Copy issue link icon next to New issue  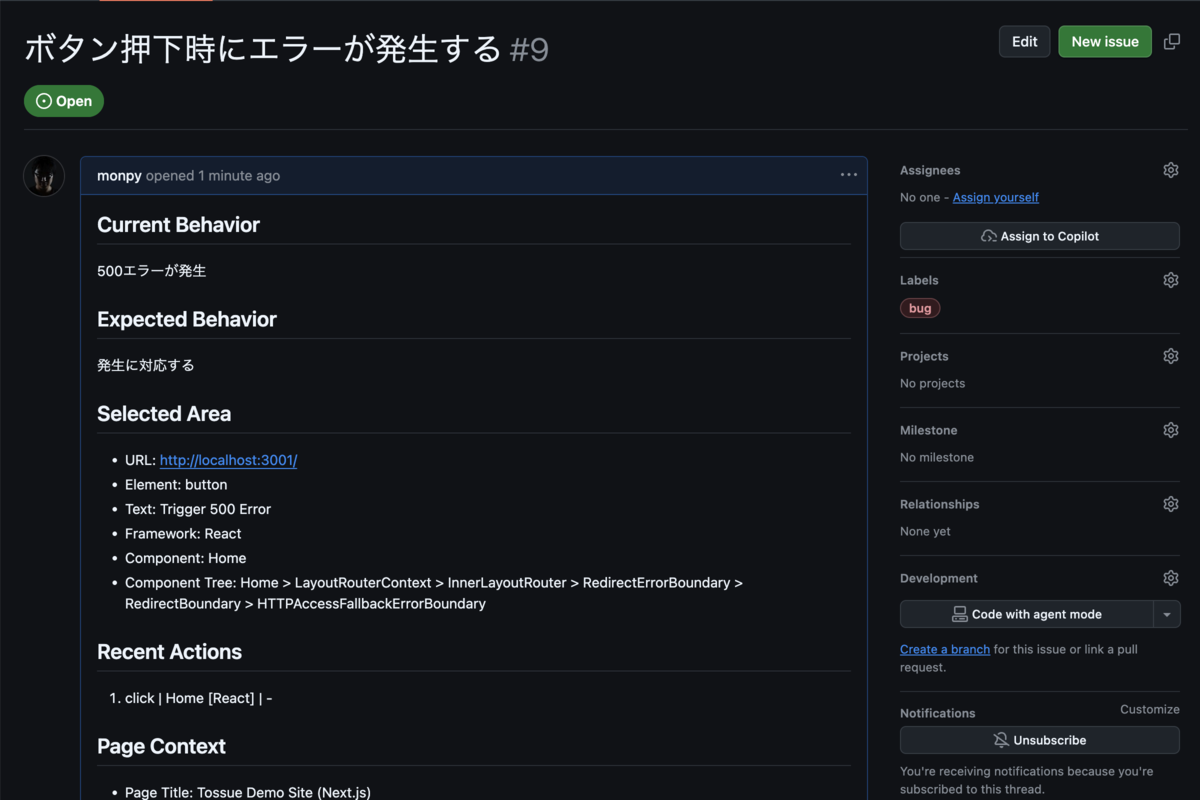[1172, 41]
